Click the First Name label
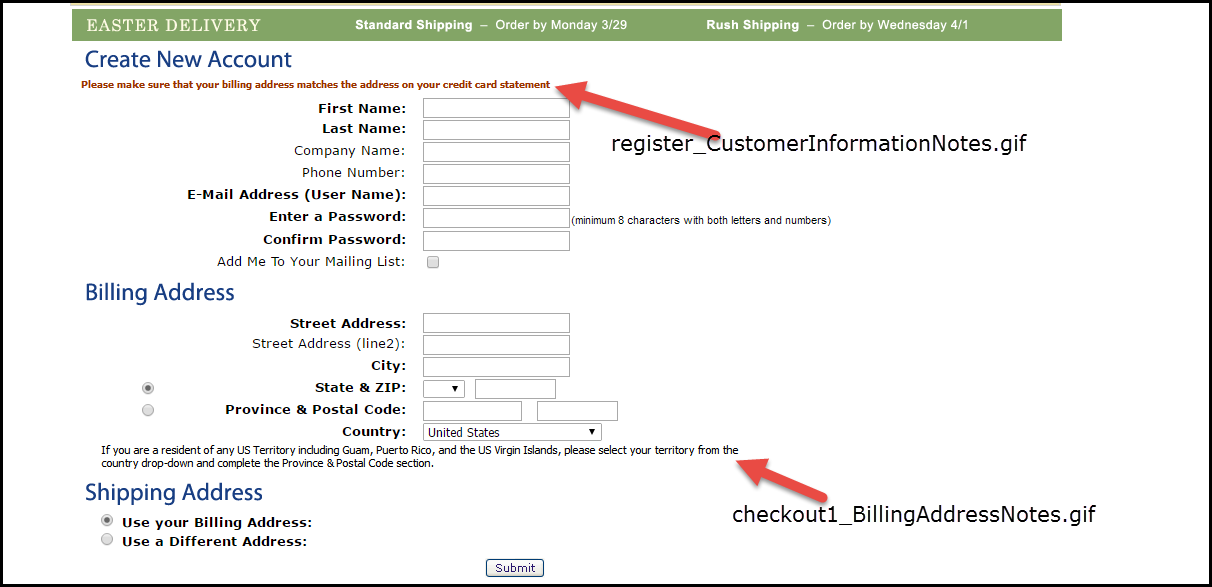This screenshot has width=1212, height=587. 362,109
